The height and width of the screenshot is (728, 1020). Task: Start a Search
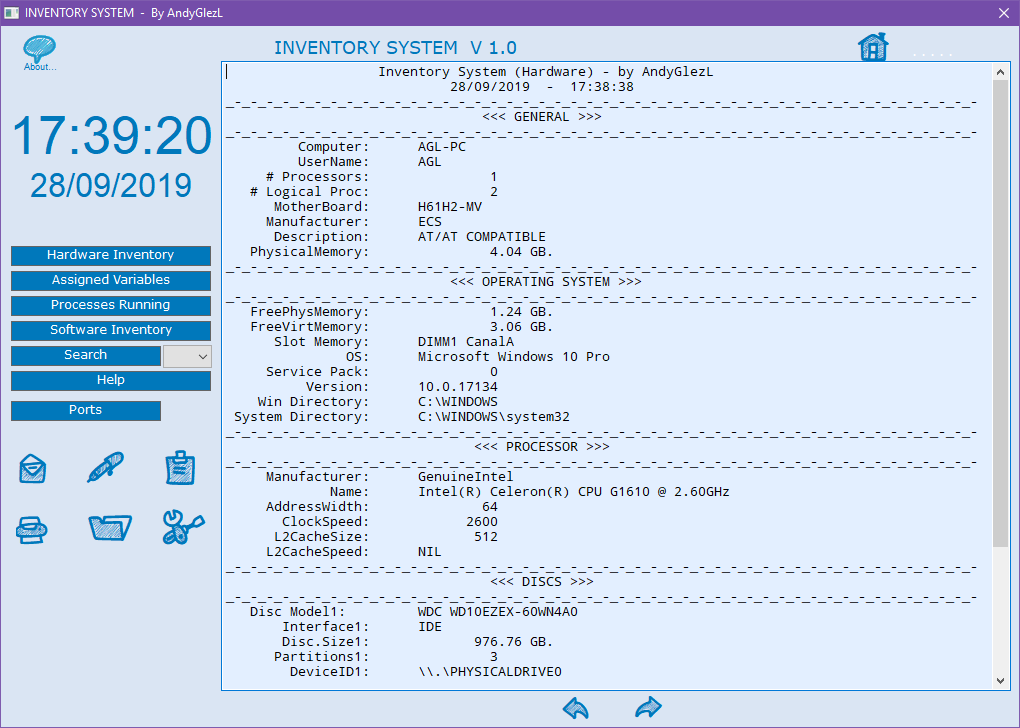point(85,355)
